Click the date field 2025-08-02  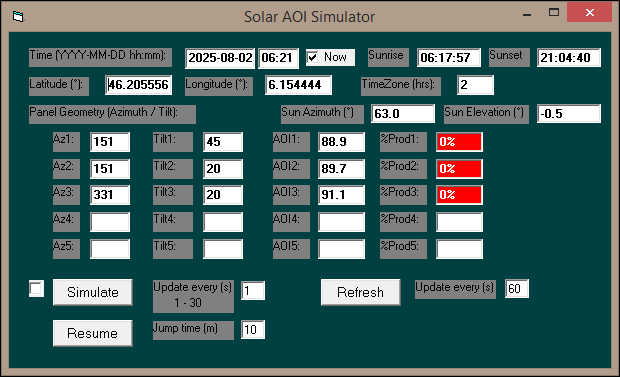220,58
